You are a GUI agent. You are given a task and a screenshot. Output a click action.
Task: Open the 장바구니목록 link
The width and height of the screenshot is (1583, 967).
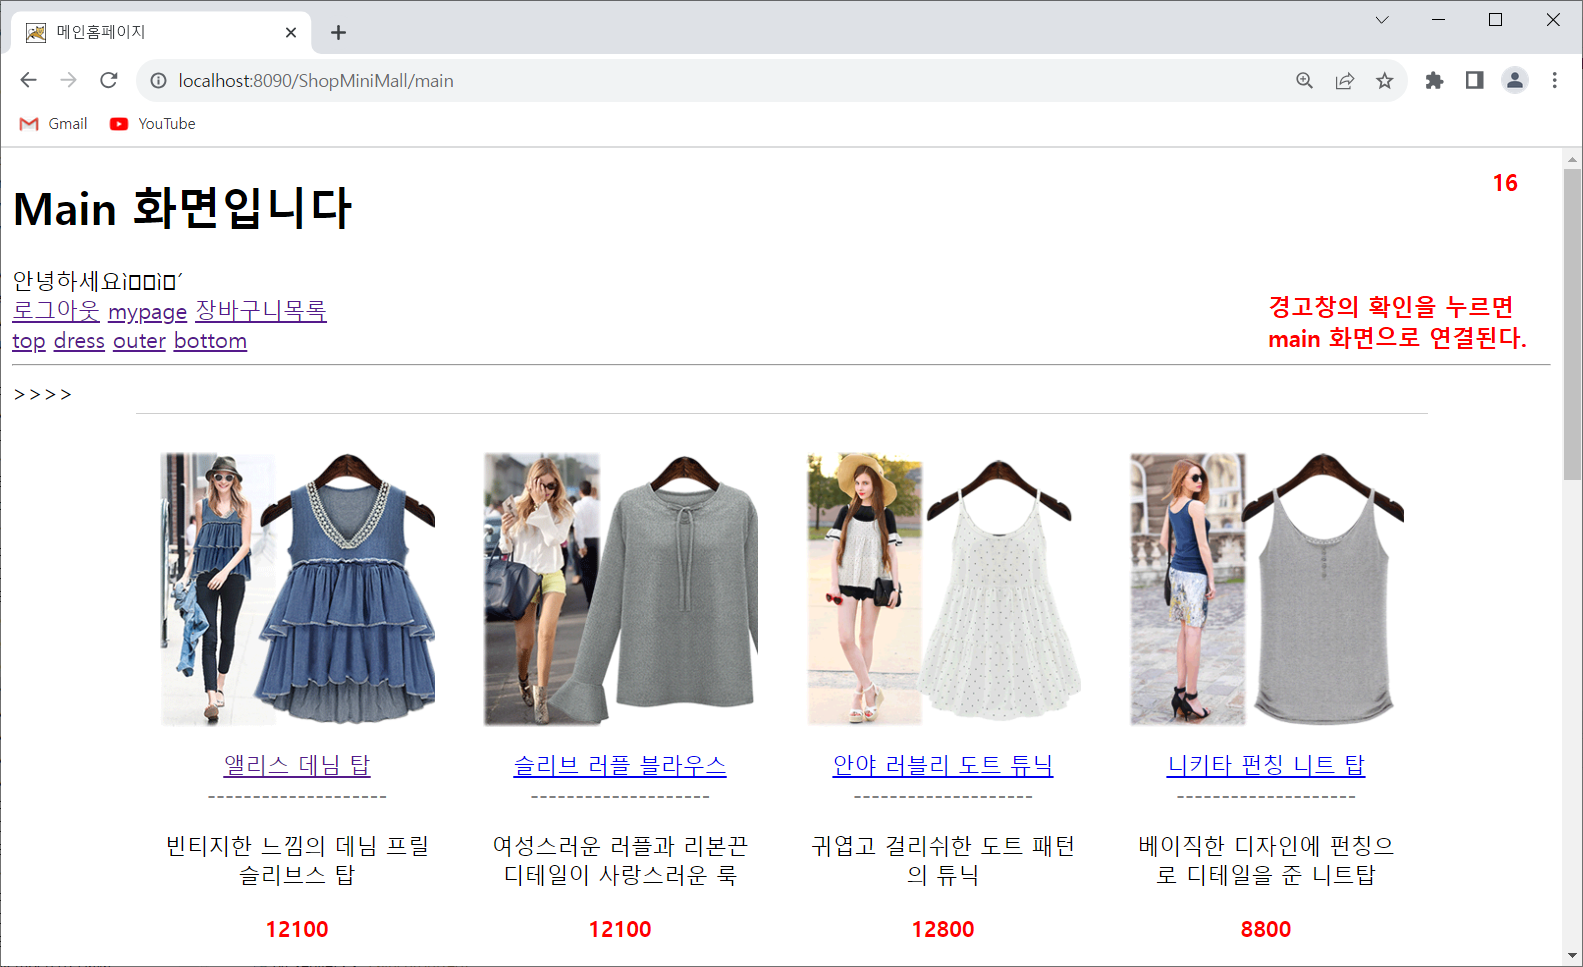click(261, 311)
